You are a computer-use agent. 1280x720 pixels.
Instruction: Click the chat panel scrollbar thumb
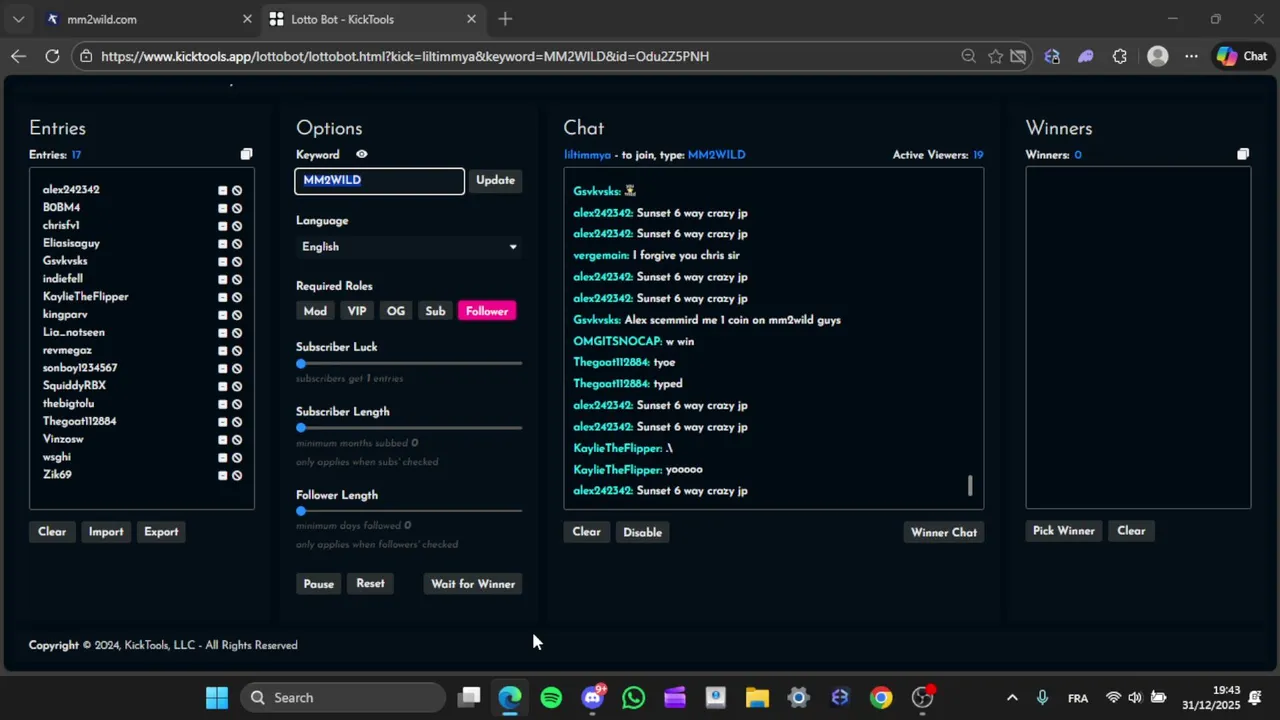(970, 485)
